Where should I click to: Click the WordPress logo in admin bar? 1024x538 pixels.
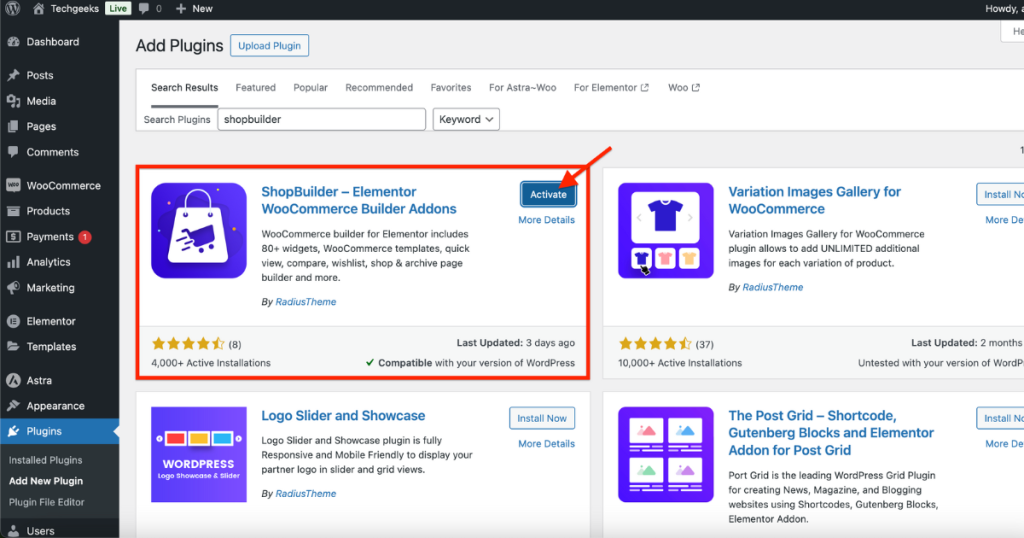12,8
